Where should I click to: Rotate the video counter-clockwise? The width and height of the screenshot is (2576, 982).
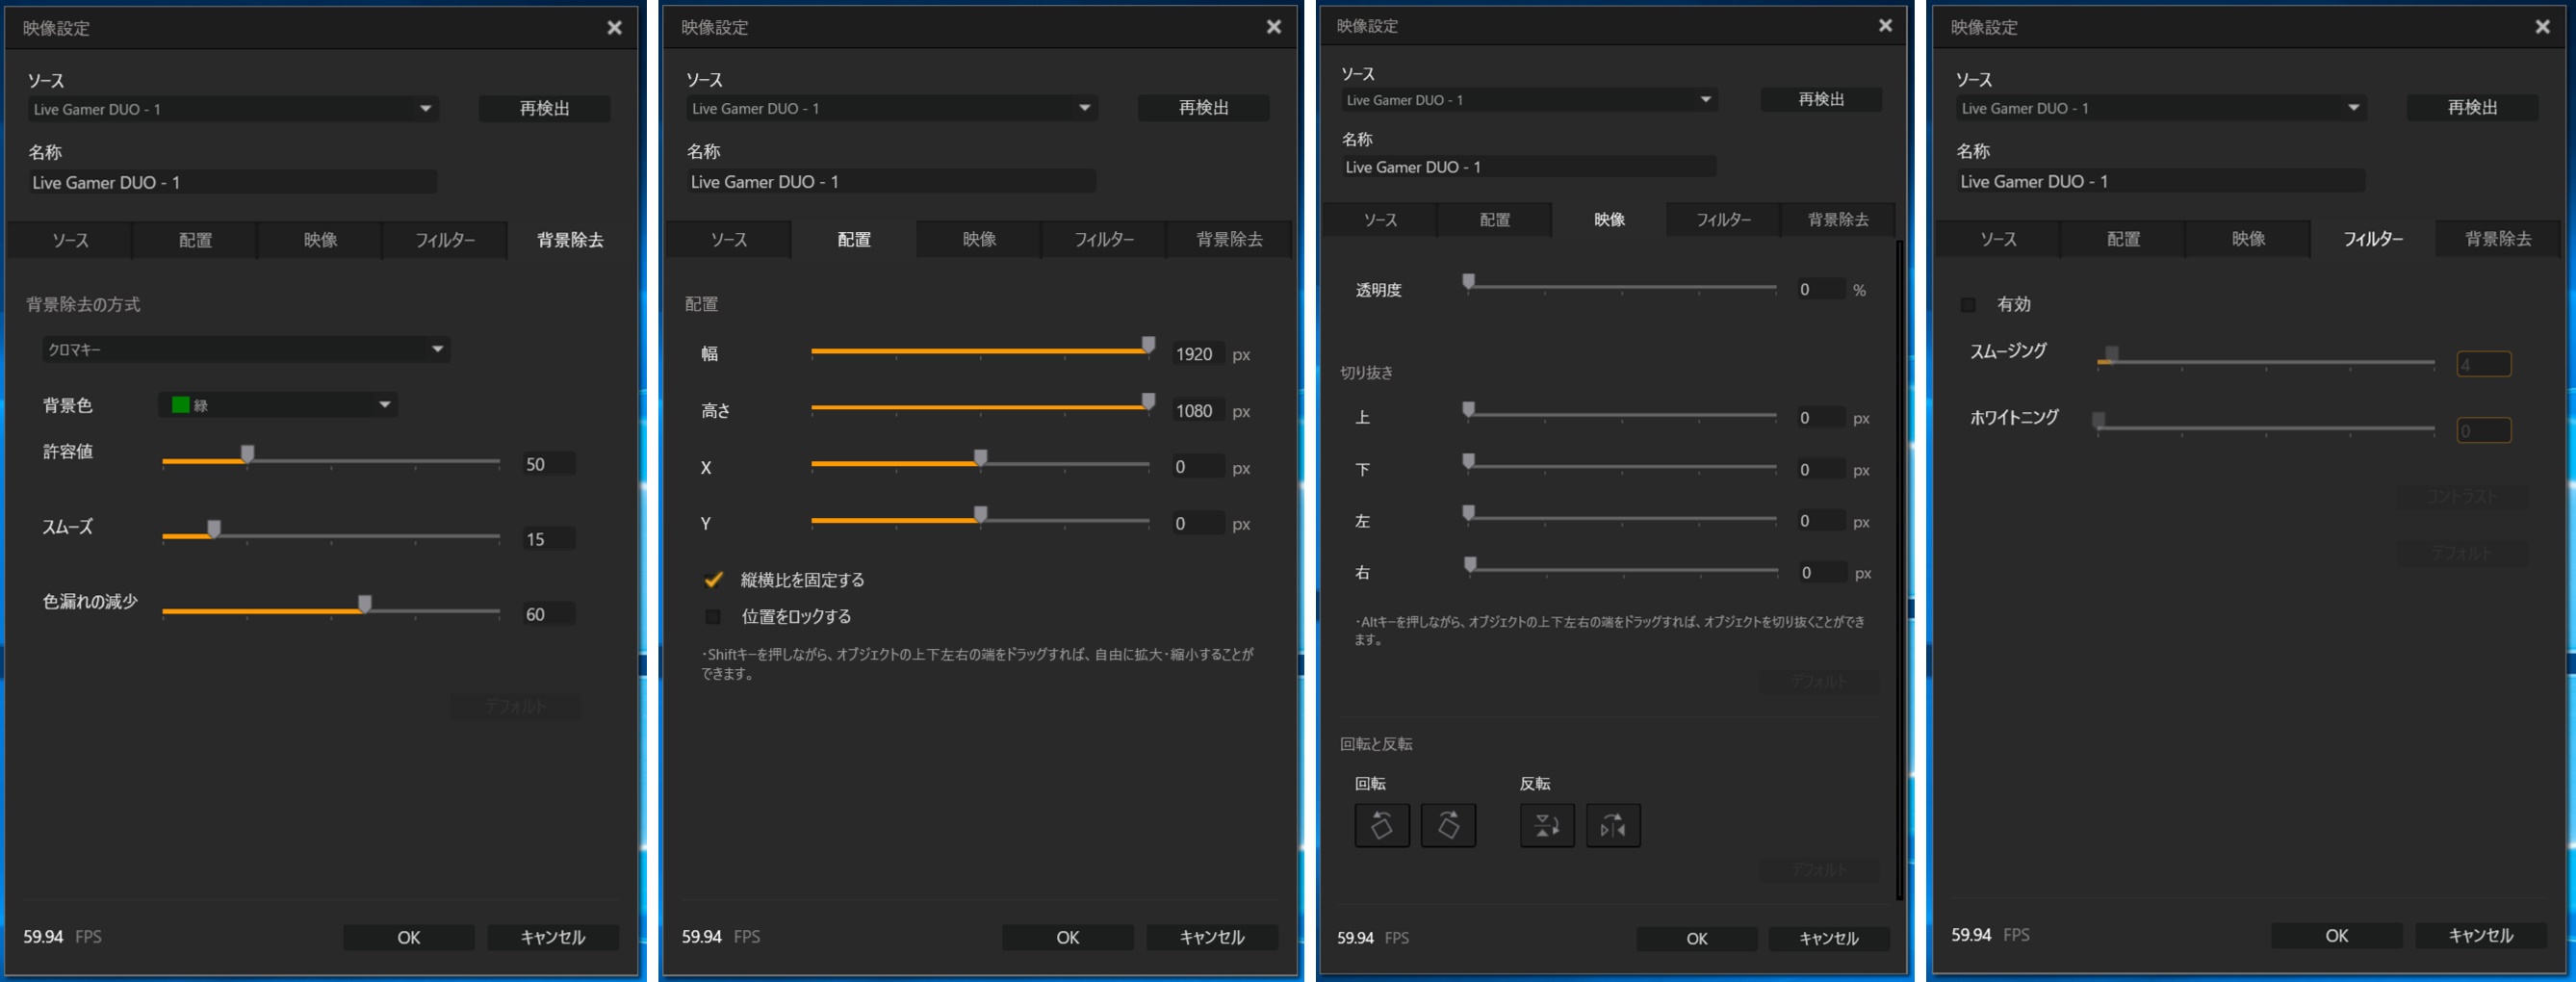click(x=1382, y=825)
